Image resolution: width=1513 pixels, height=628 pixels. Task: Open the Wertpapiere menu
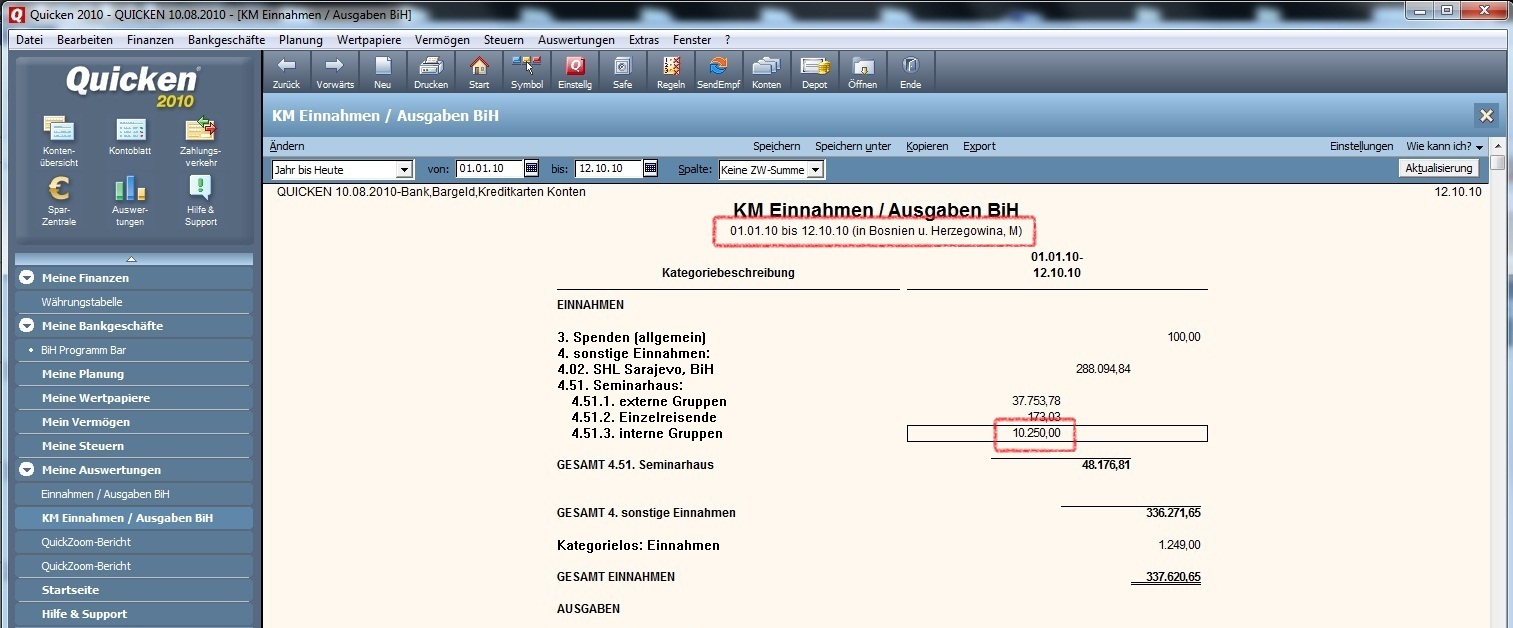[369, 40]
